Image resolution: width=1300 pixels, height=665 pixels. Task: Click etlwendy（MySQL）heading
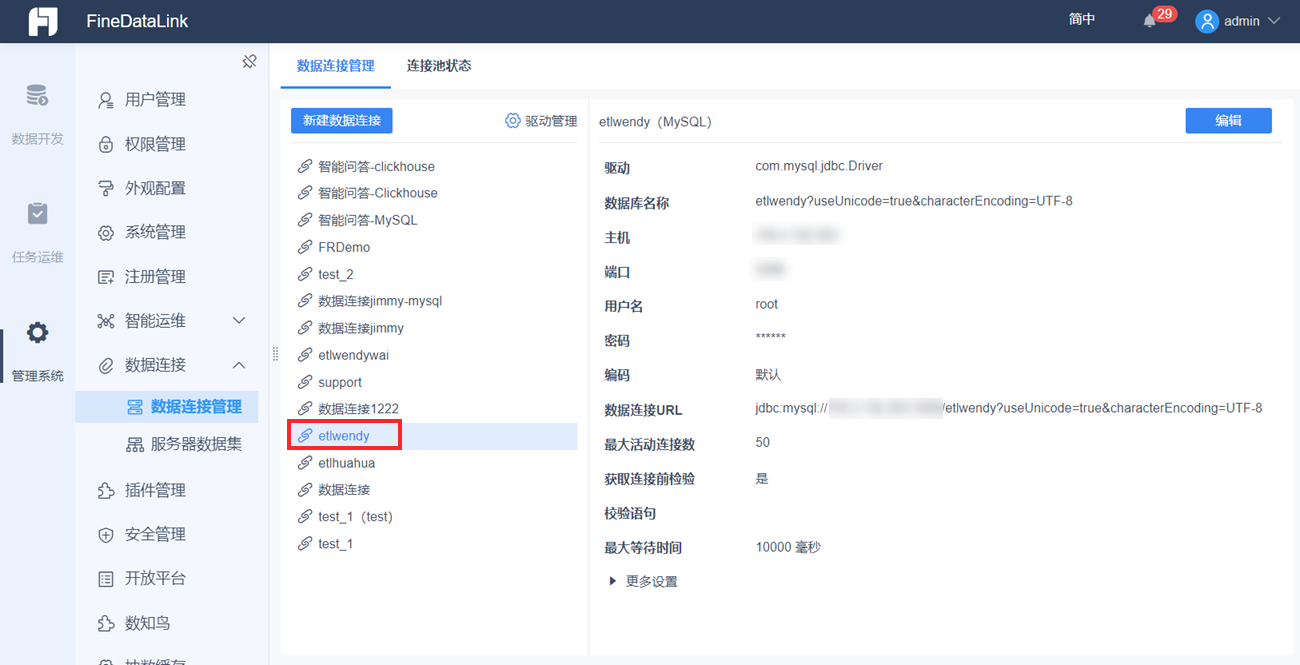pyautogui.click(x=655, y=121)
